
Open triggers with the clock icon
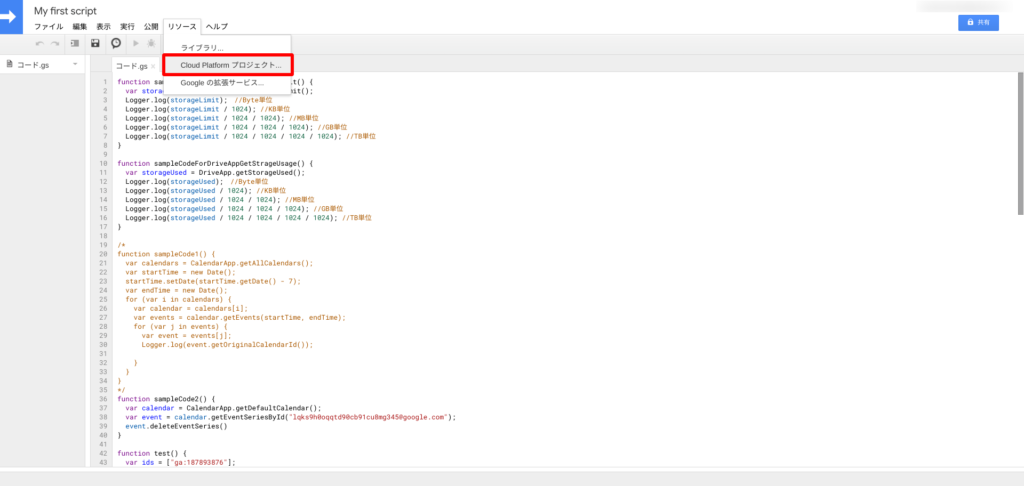click(116, 43)
